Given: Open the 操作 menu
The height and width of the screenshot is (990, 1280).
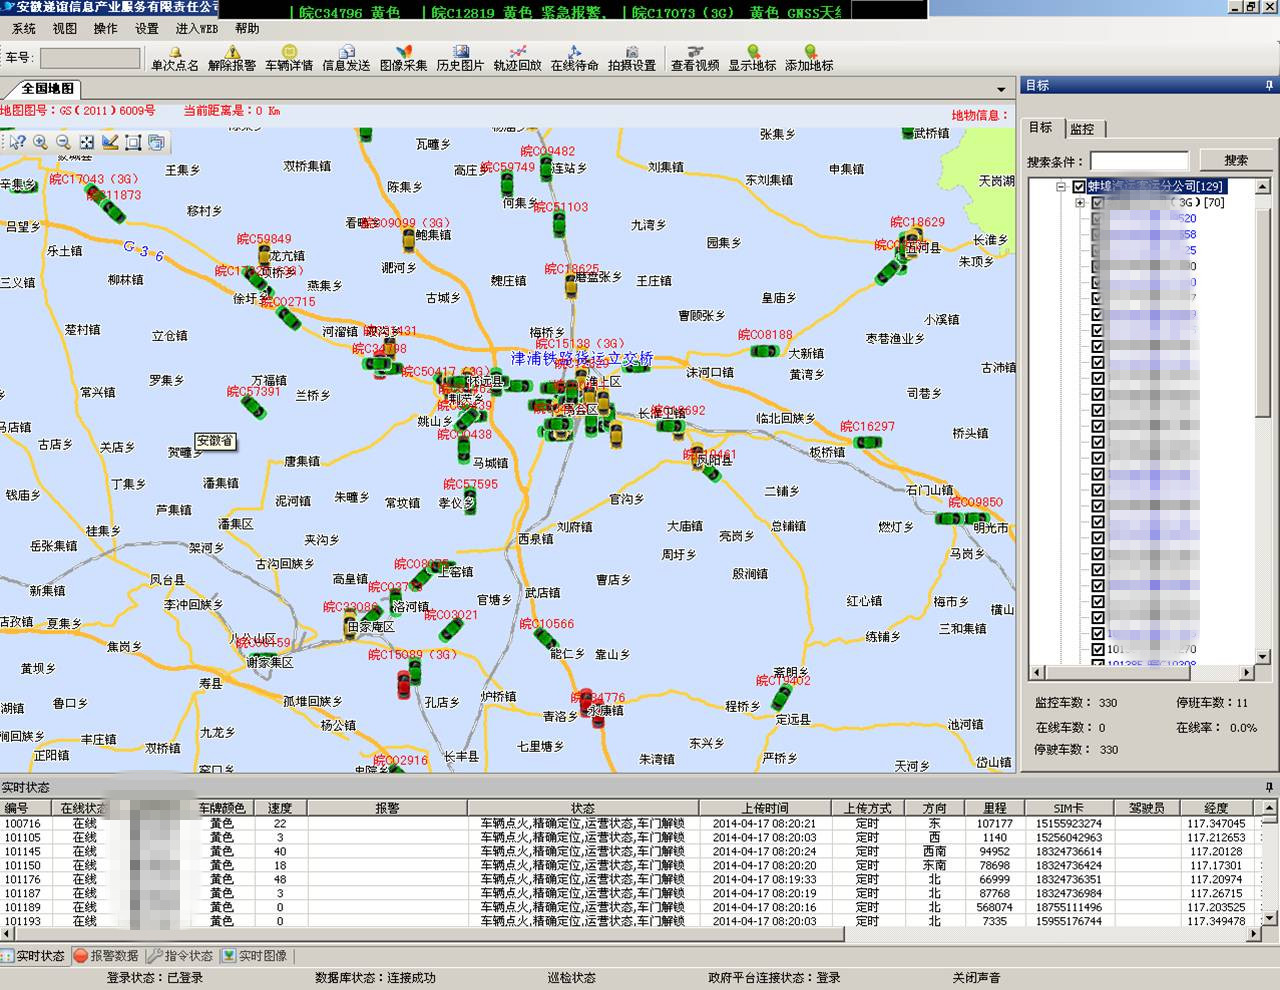Looking at the screenshot, I should pos(105,29).
